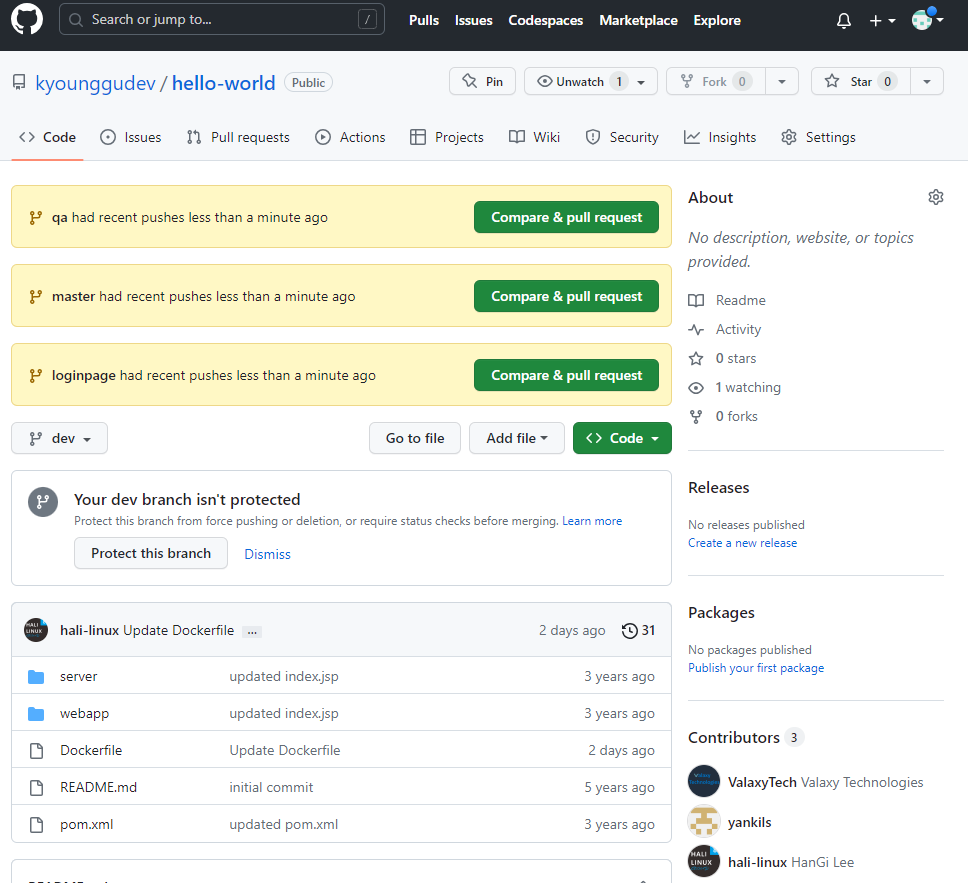Open the hello-world repository link
This screenshot has height=883, width=968.
coord(223,83)
